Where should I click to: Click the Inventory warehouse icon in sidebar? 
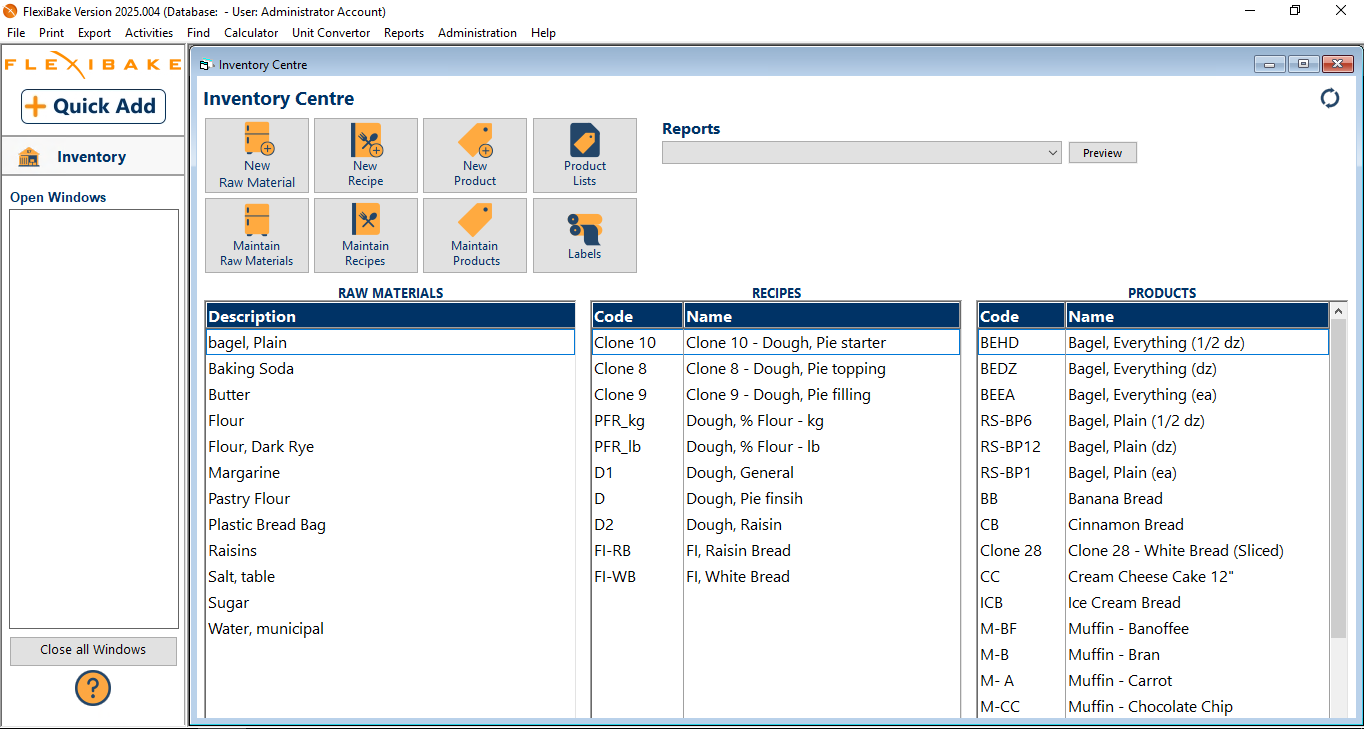(29, 157)
